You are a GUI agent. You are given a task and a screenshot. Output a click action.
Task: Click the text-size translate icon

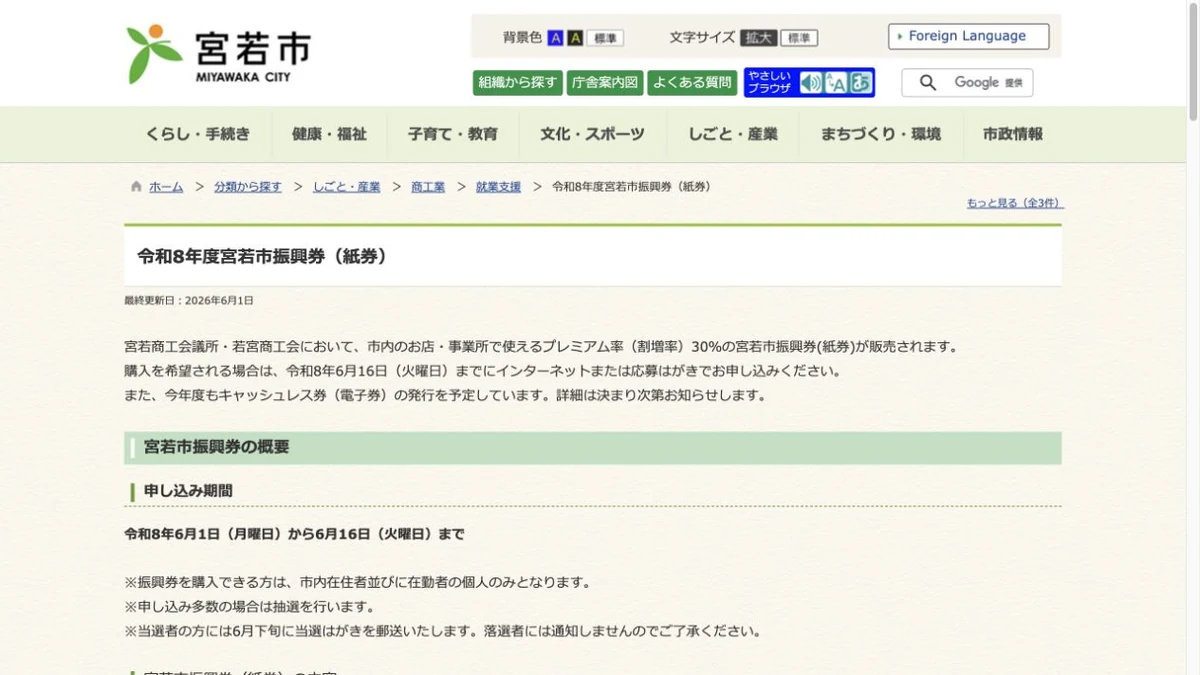tap(835, 83)
